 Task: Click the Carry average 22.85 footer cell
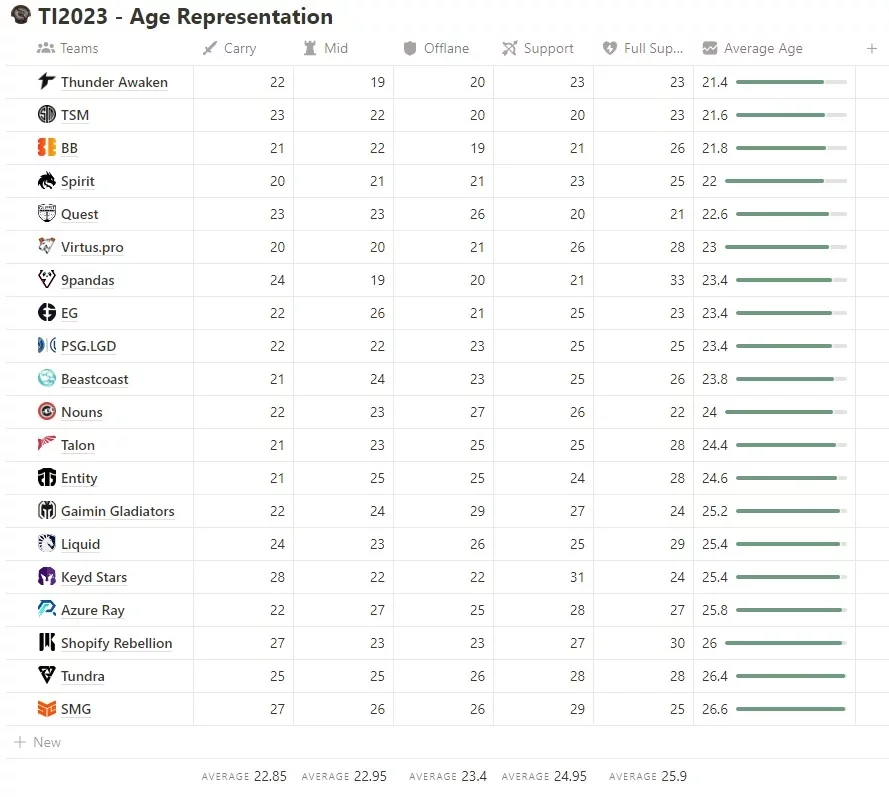[244, 776]
